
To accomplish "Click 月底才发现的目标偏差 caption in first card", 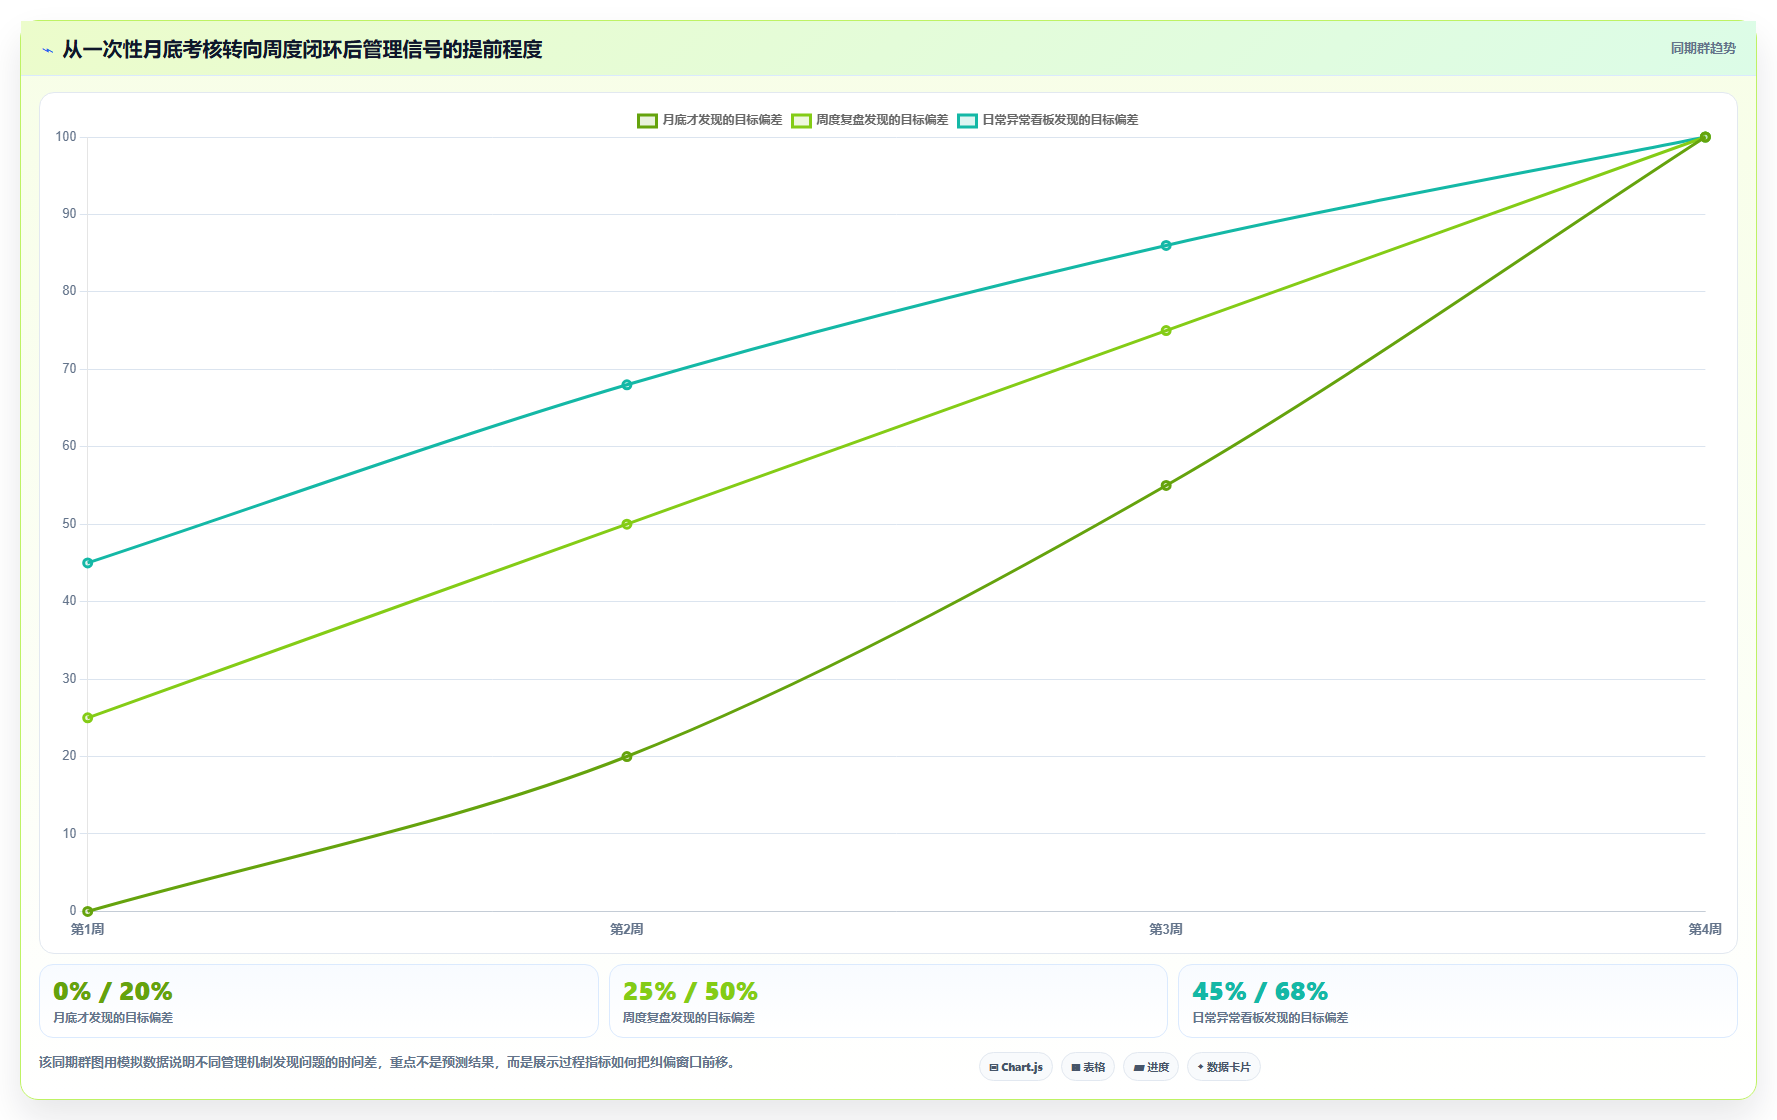I will pyautogui.click(x=113, y=1018).
